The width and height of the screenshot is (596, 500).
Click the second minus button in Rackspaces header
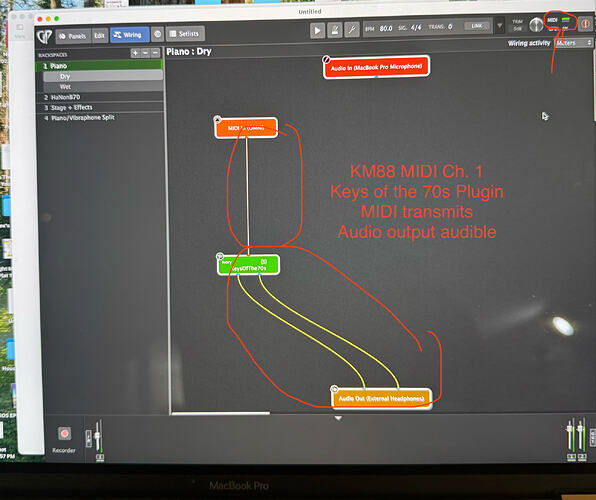point(155,53)
